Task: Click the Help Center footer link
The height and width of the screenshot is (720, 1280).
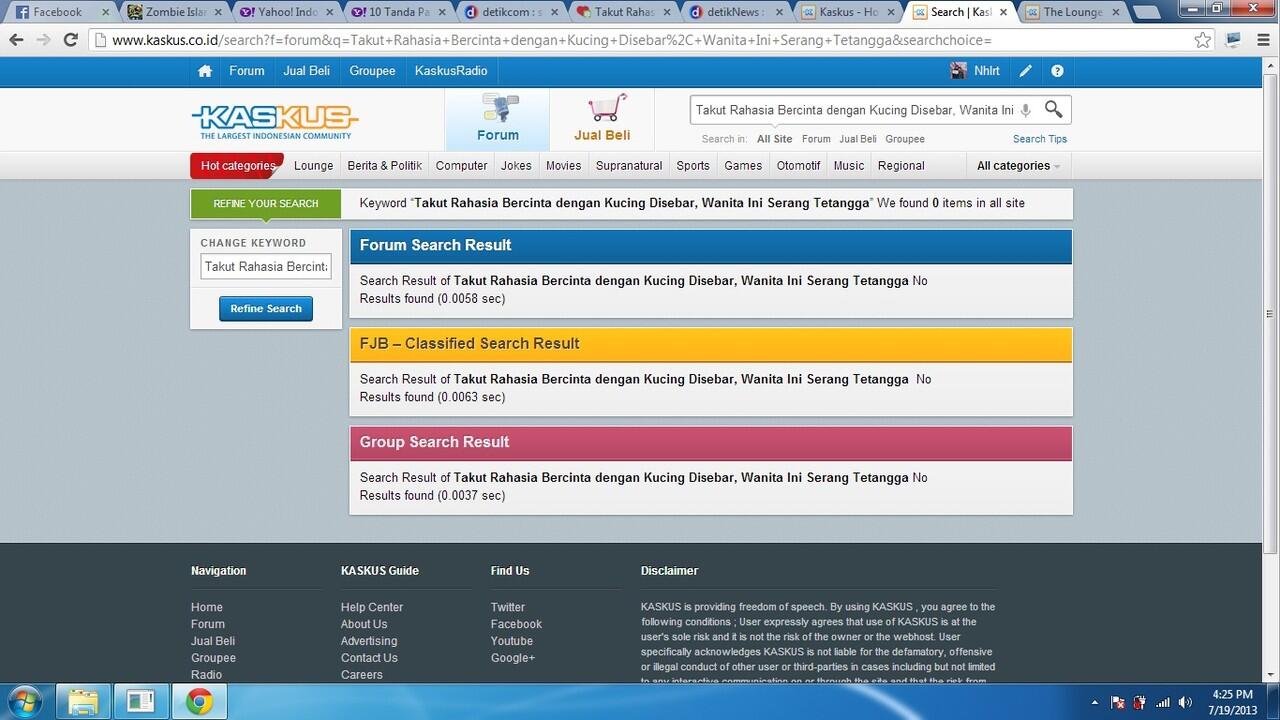Action: click(372, 607)
